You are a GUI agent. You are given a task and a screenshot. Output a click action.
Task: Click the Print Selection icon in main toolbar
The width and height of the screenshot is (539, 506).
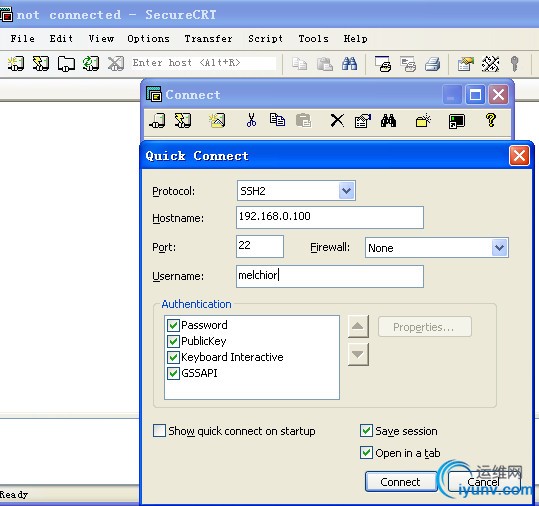click(408, 64)
